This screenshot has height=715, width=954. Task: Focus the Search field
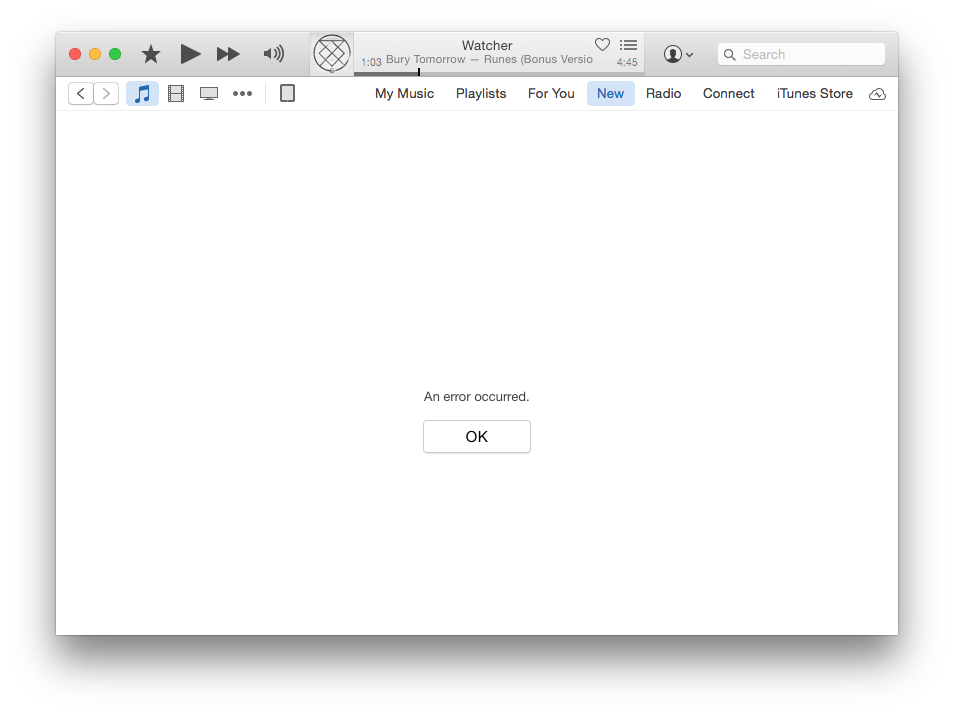pos(801,54)
